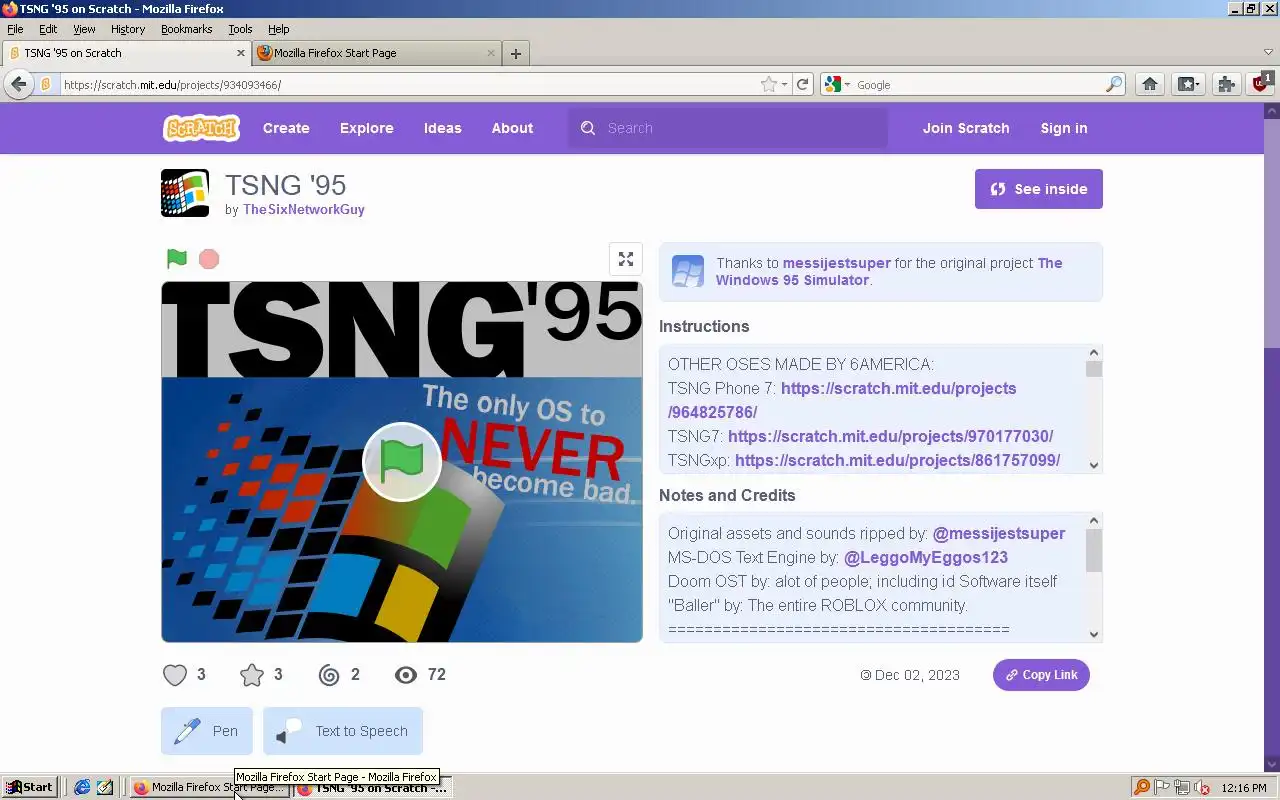Open the Bookmarks menu
This screenshot has height=800, width=1280.
click(x=186, y=29)
